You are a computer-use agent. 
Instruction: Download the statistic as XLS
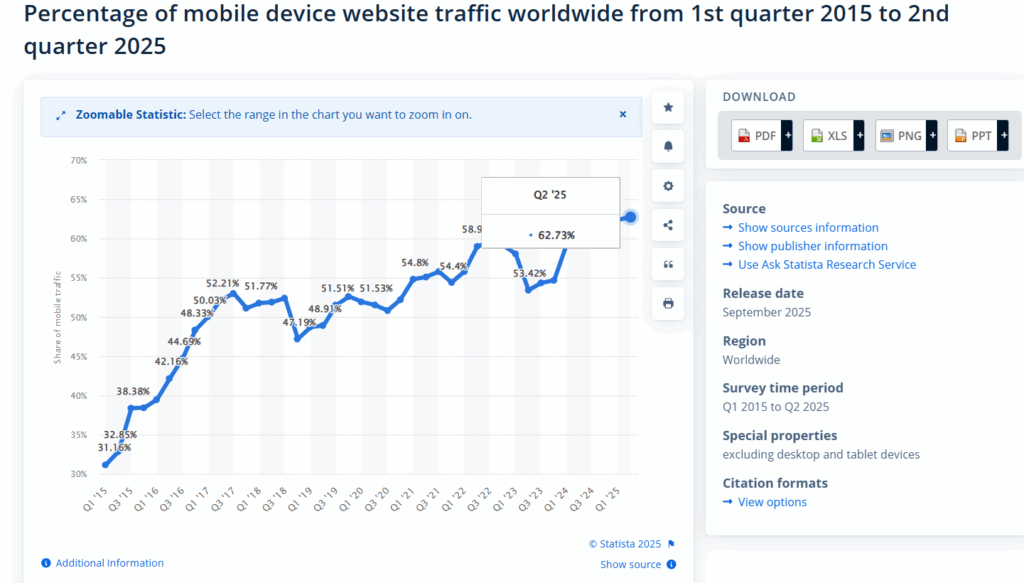[x=828, y=136]
